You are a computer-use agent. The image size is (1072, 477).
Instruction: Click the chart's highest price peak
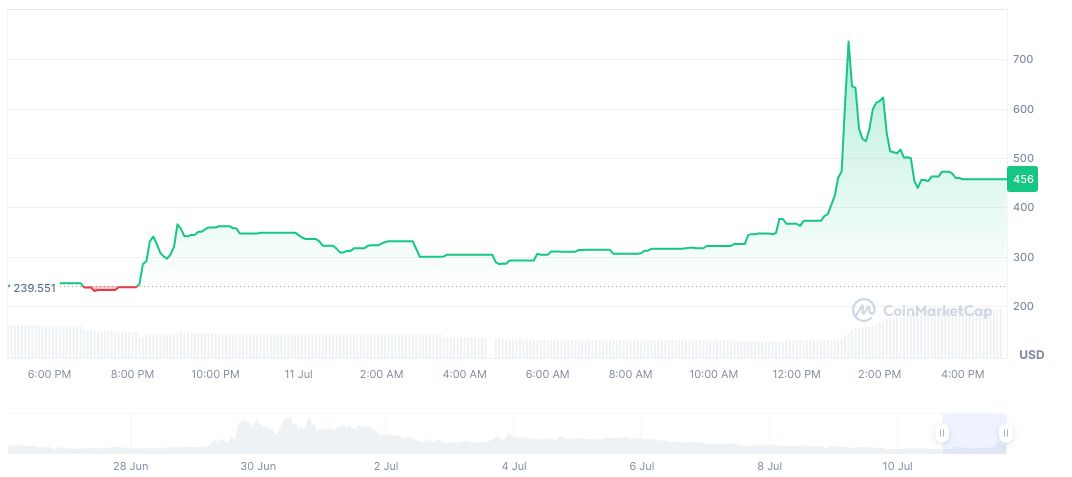tap(848, 42)
